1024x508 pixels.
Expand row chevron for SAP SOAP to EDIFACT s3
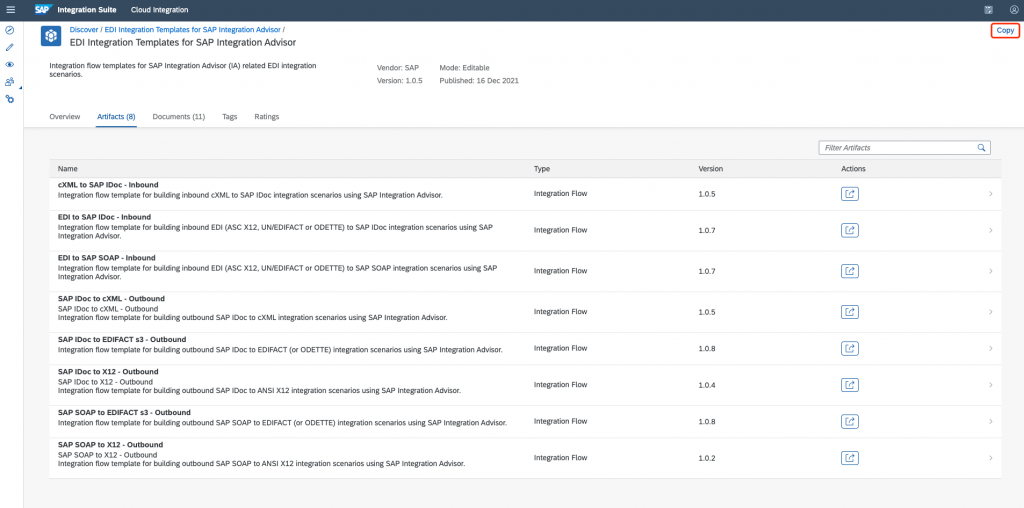point(991,422)
